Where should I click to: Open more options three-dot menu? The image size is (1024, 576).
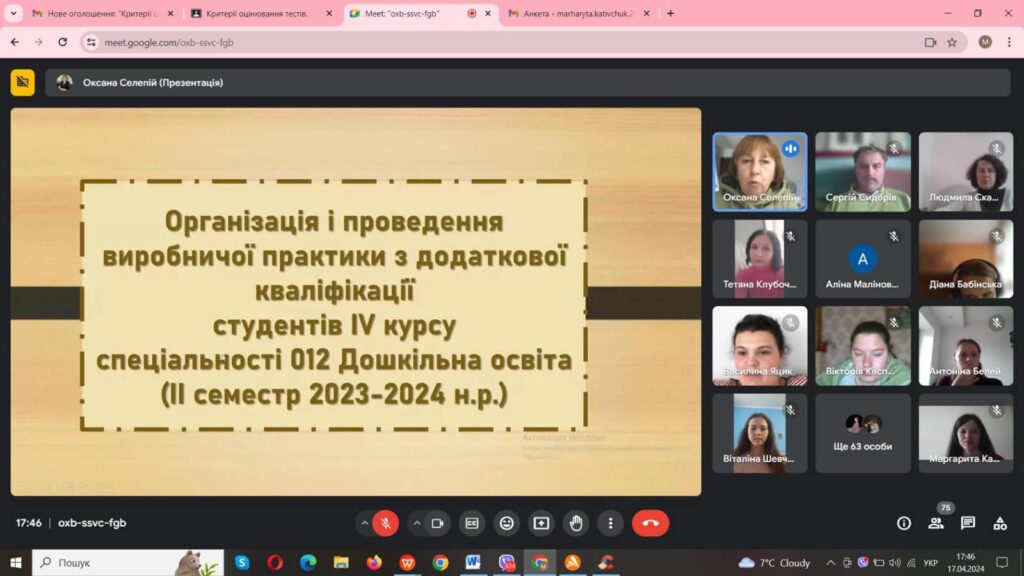pos(610,523)
